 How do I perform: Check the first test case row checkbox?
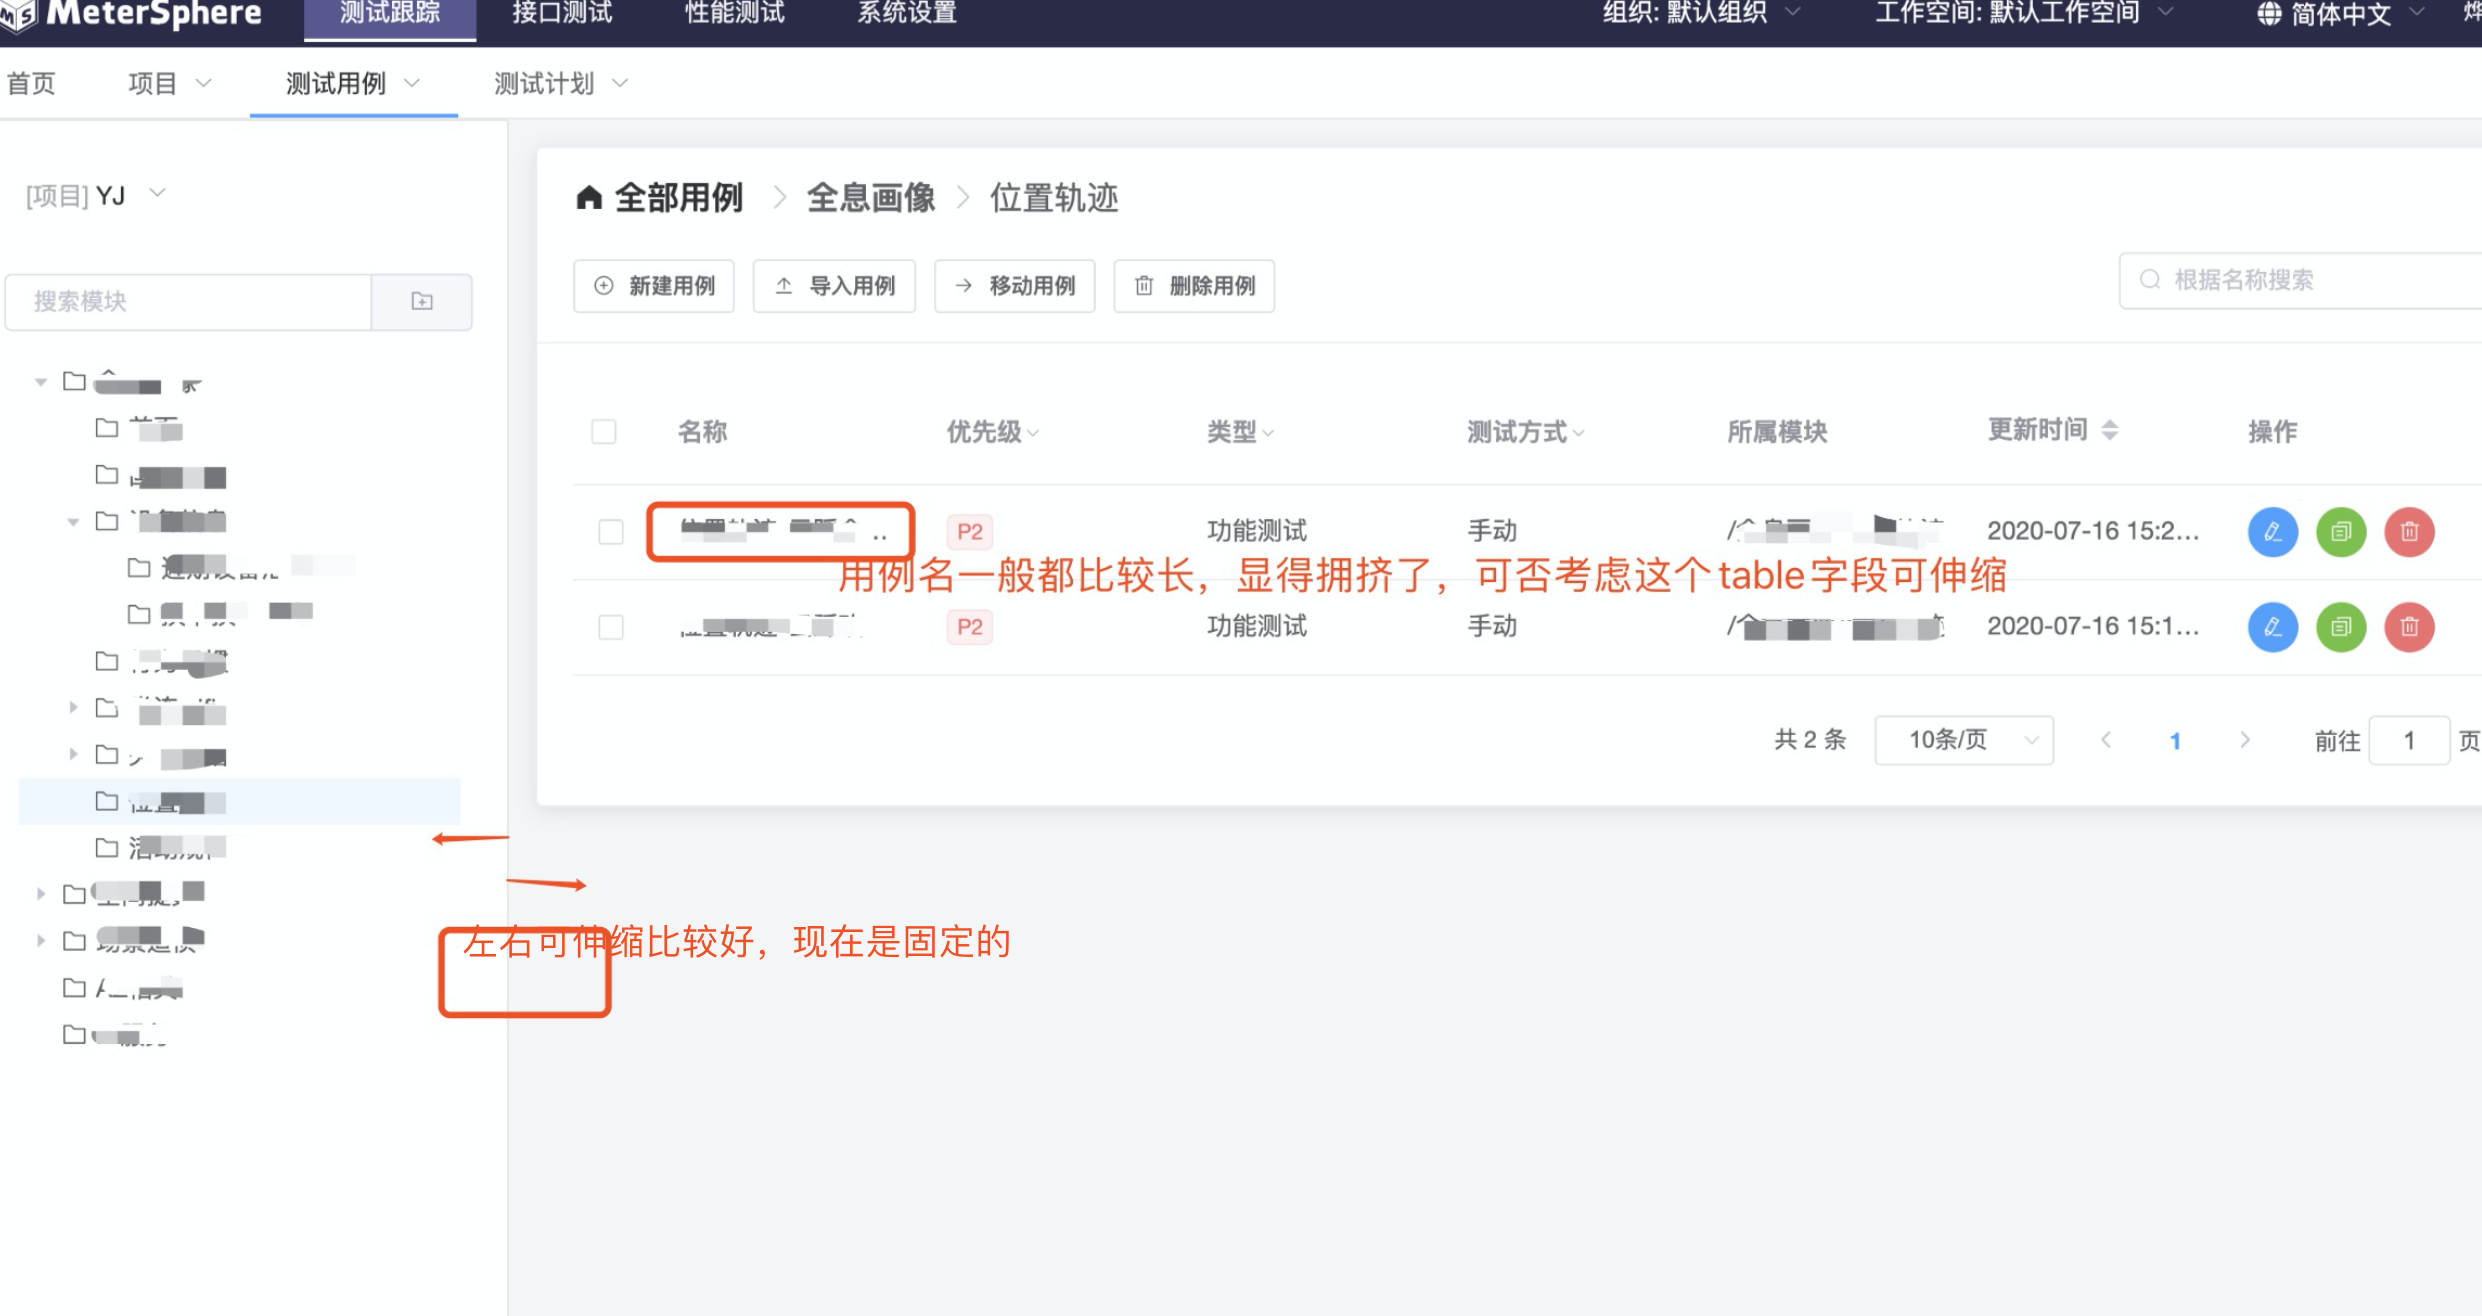[x=610, y=531]
